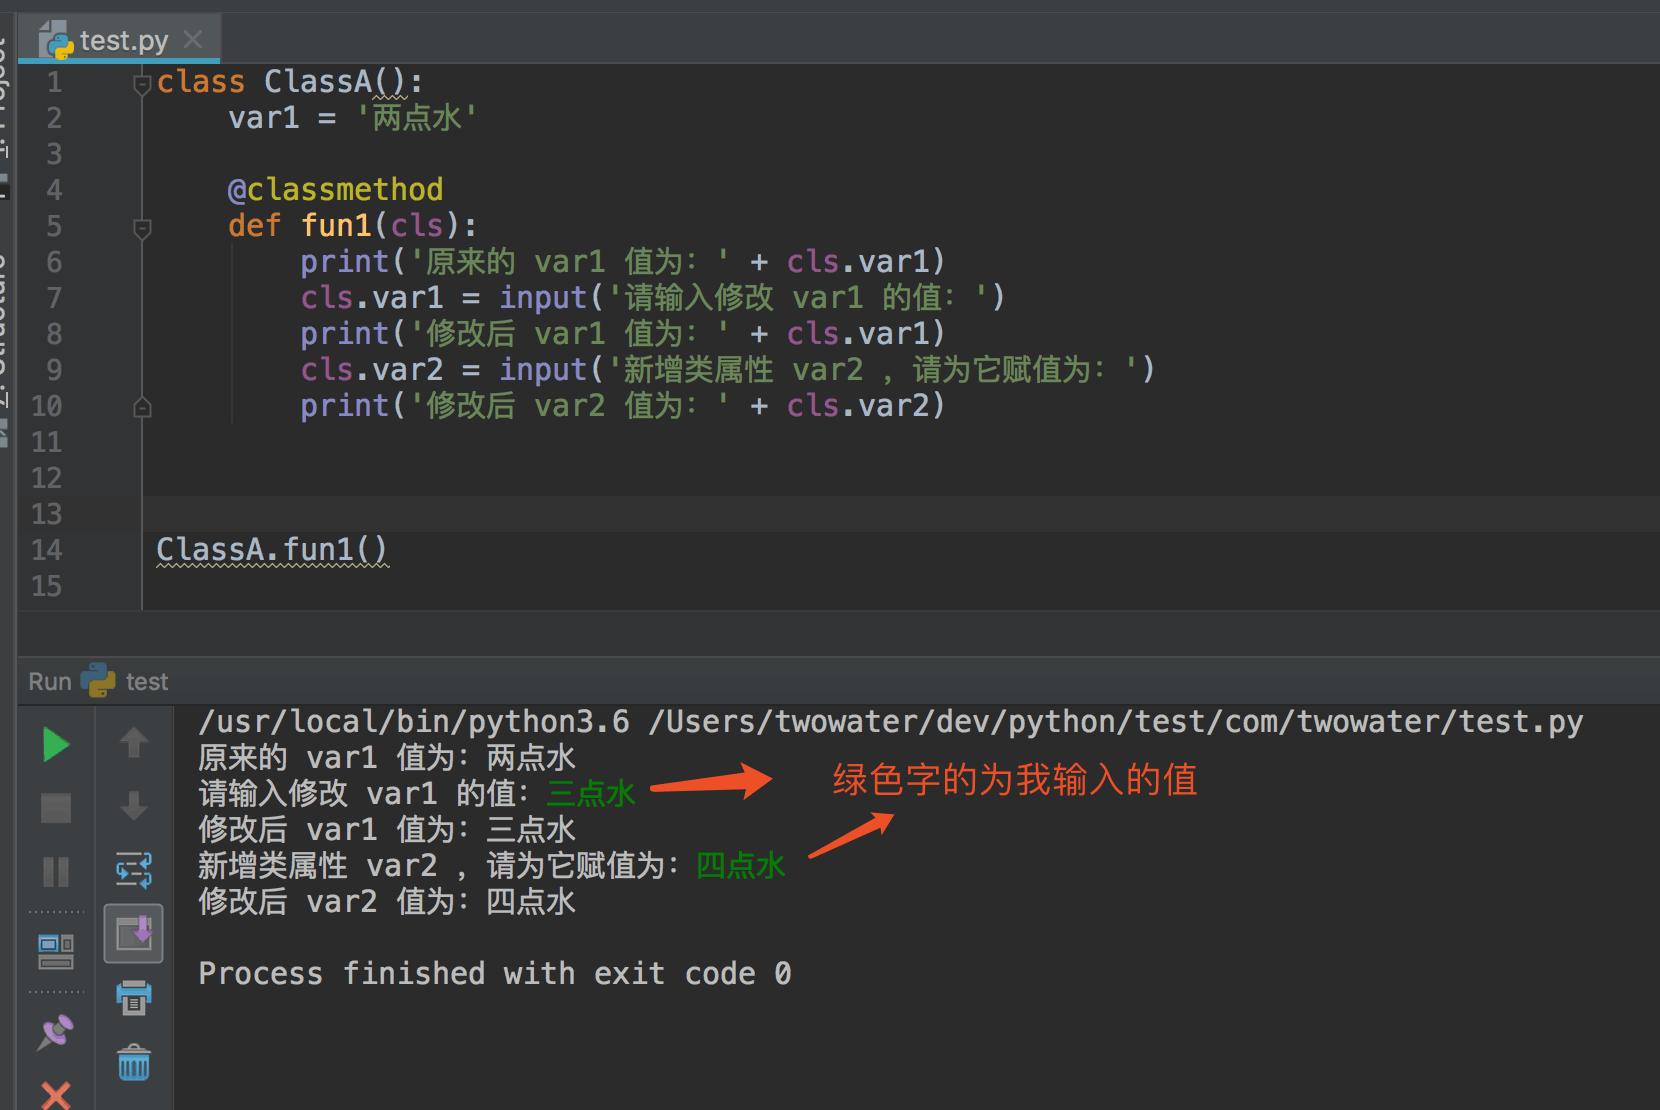Click the Stop process square button

[x=56, y=808]
